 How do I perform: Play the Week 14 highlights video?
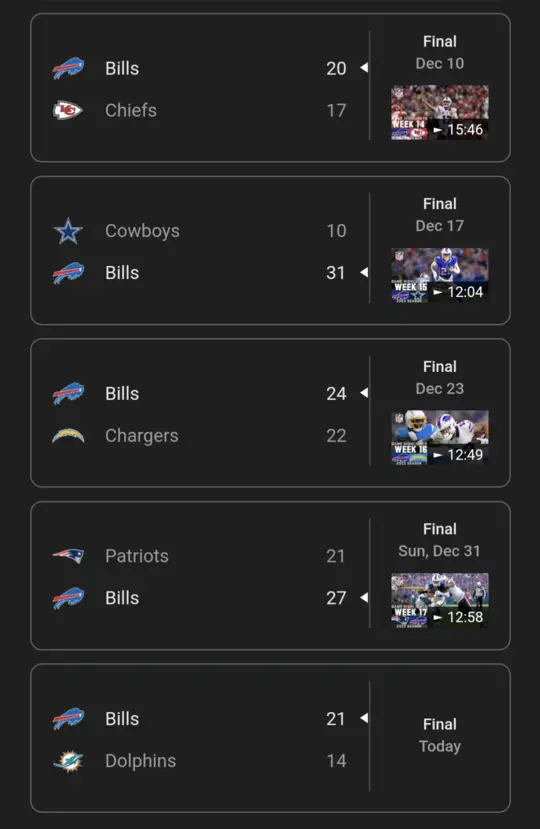point(440,113)
